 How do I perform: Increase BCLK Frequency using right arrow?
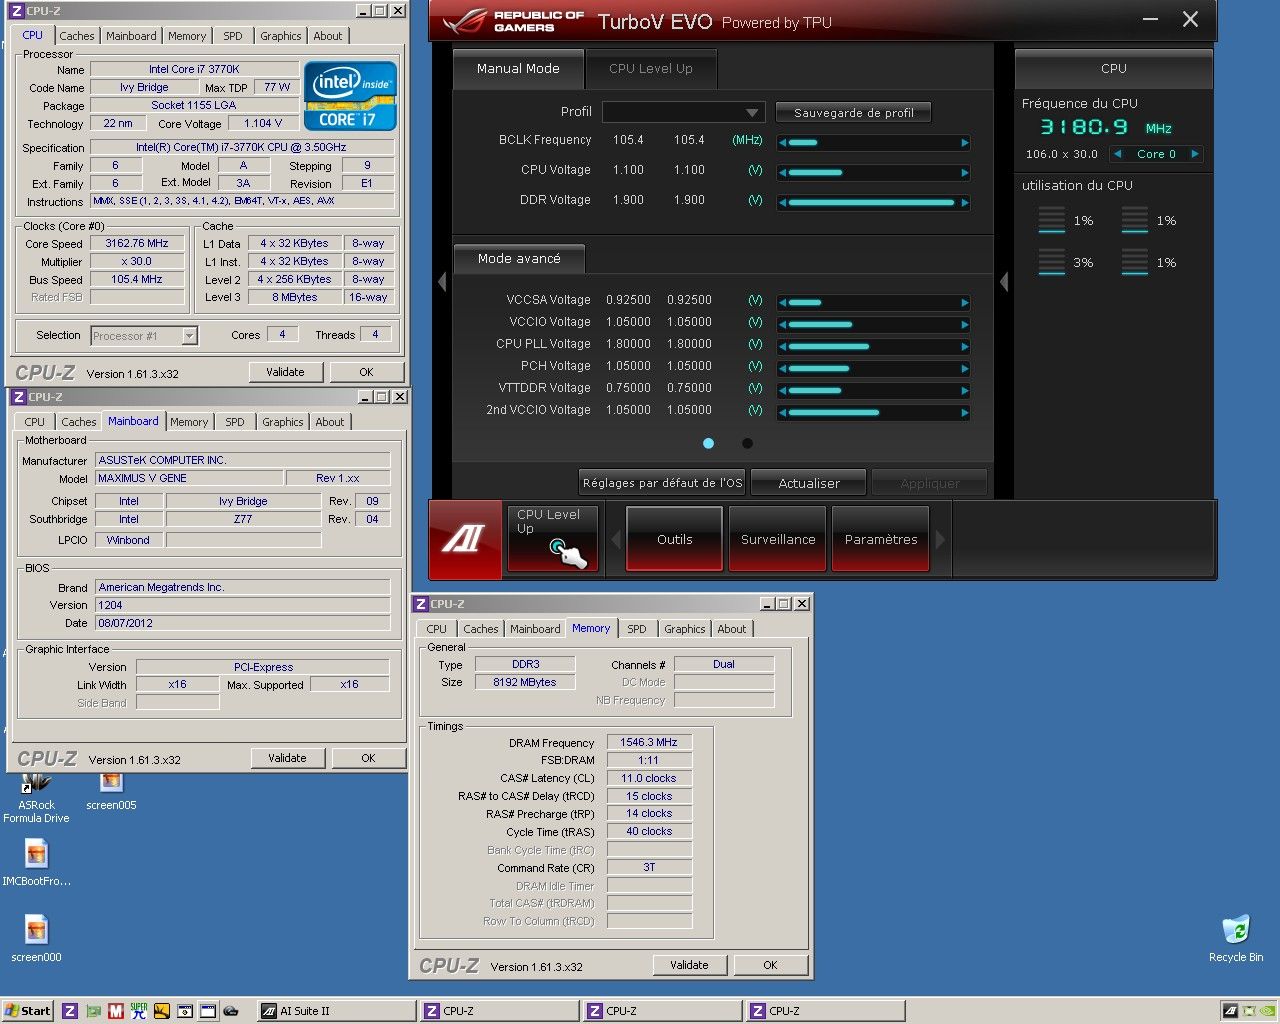click(964, 143)
